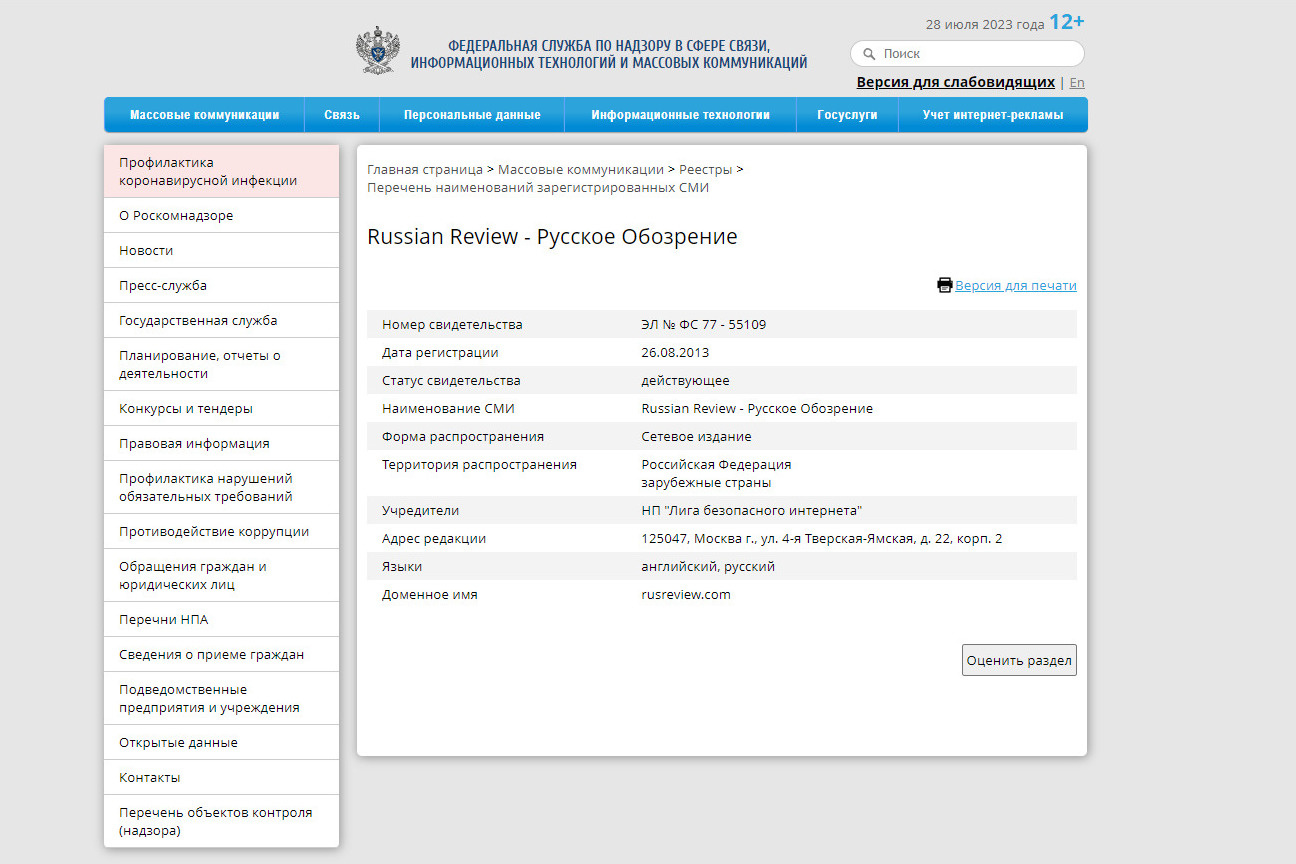
Task: Click Наименование СМИ value in table
Action: [x=757, y=408]
